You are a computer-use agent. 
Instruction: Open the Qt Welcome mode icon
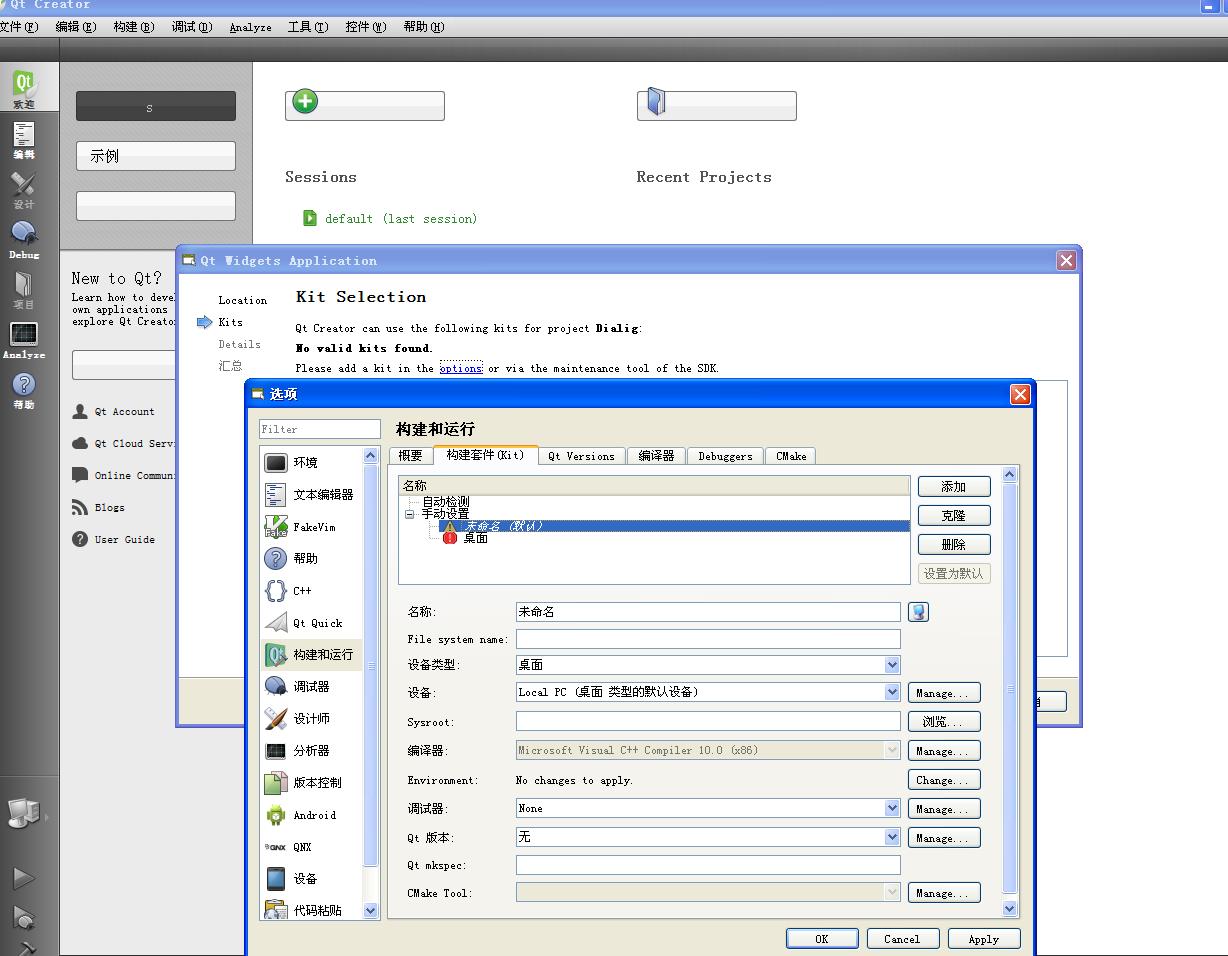click(x=23, y=87)
